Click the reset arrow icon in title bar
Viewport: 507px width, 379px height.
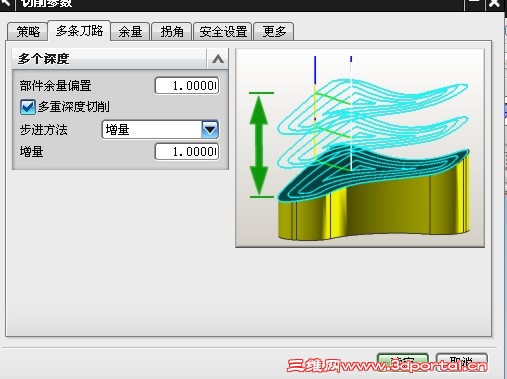click(6, 3)
